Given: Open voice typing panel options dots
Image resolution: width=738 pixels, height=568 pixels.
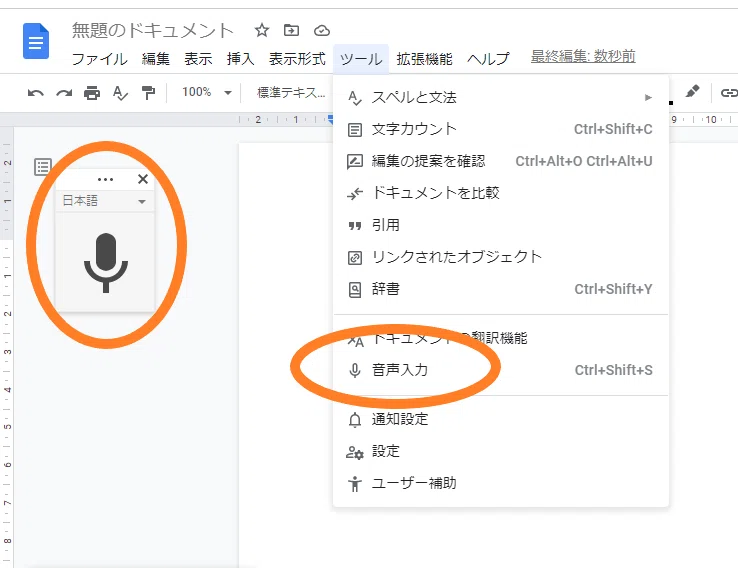Looking at the screenshot, I should click(105, 179).
